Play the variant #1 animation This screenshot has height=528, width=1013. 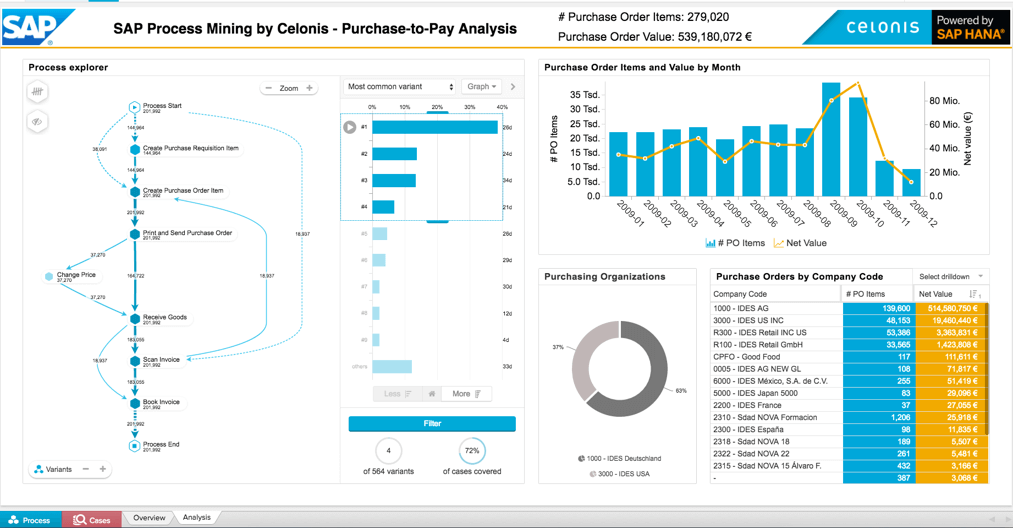tap(350, 127)
